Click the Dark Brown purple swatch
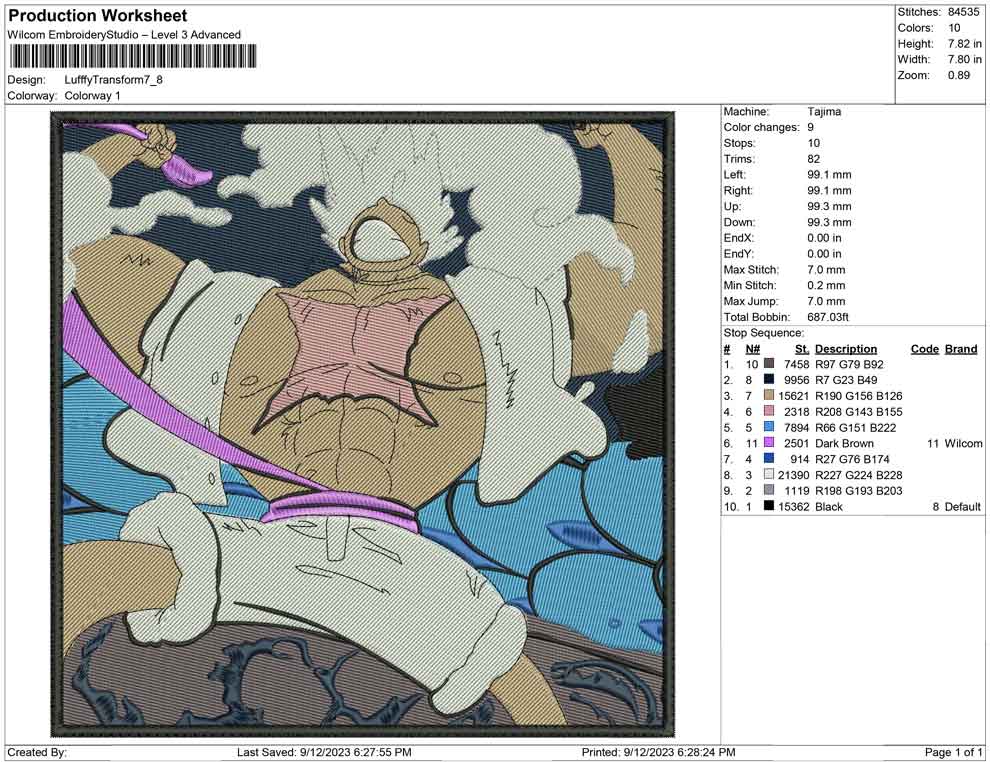Screen dimensions: 990x762 pyautogui.click(x=768, y=443)
